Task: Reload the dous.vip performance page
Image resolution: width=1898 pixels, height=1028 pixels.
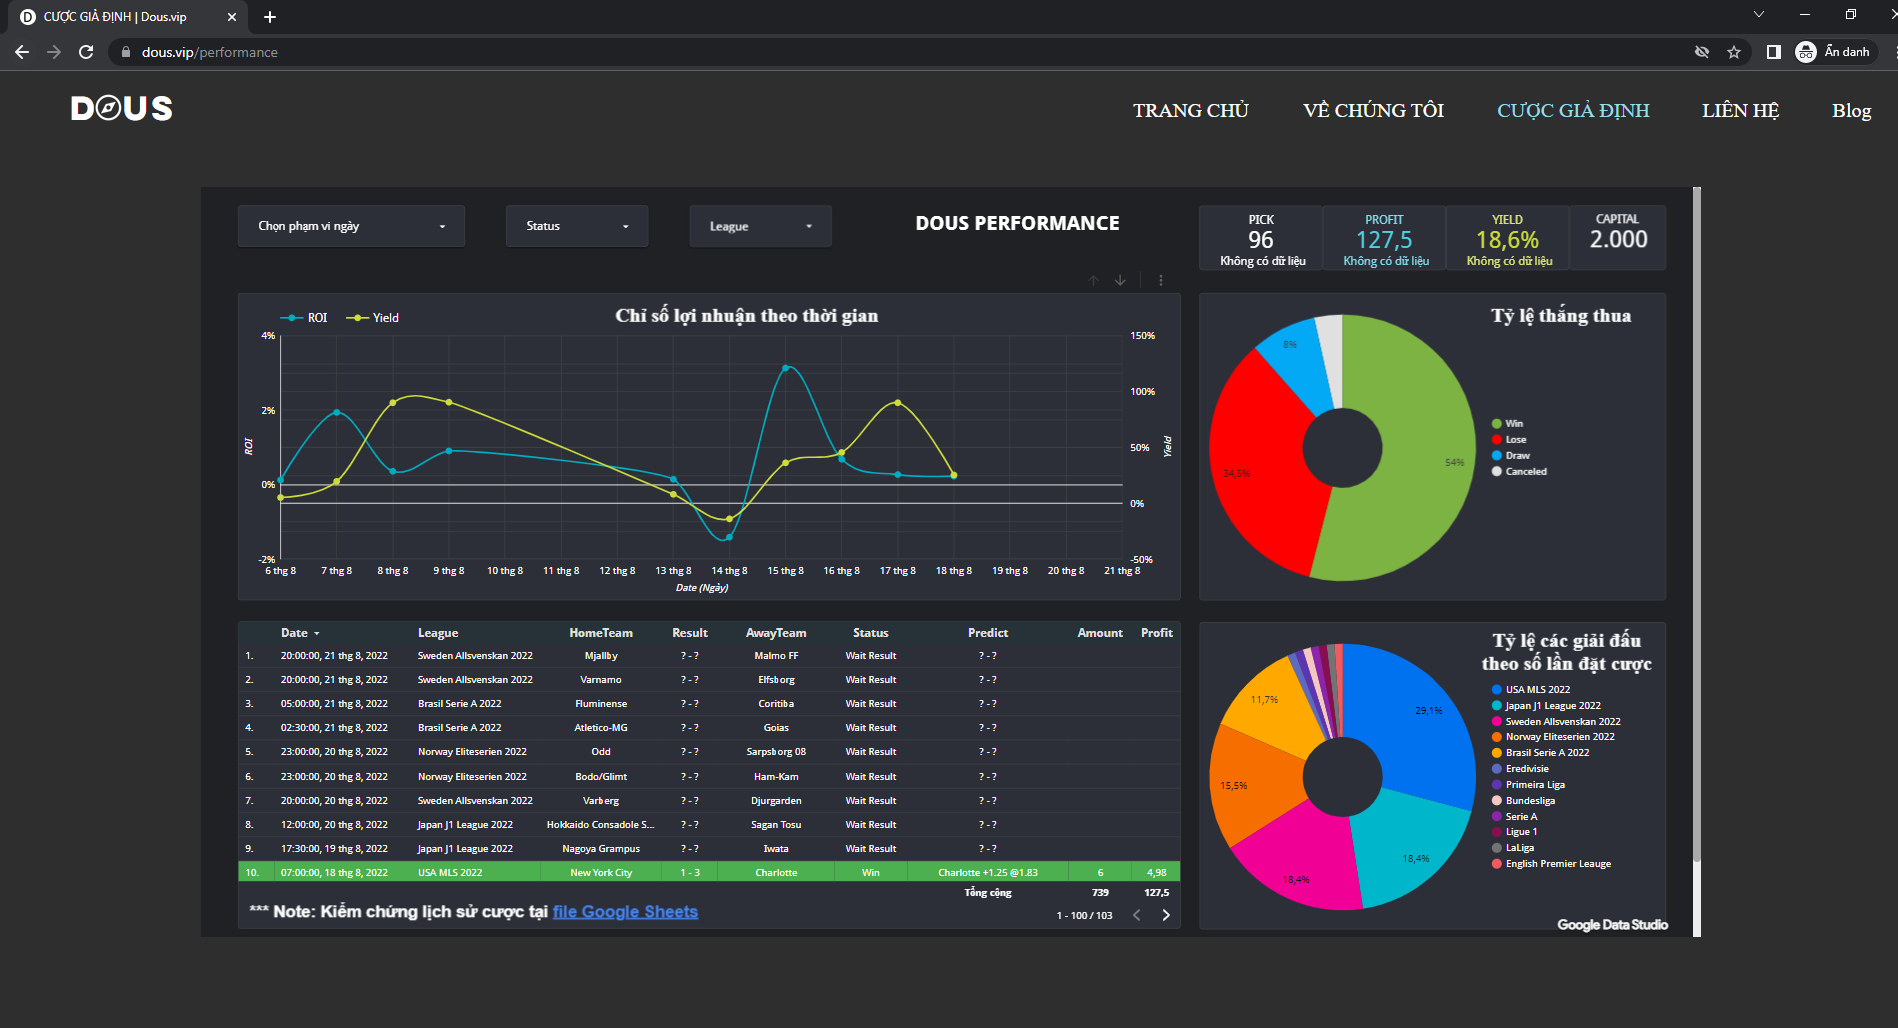Action: point(86,52)
